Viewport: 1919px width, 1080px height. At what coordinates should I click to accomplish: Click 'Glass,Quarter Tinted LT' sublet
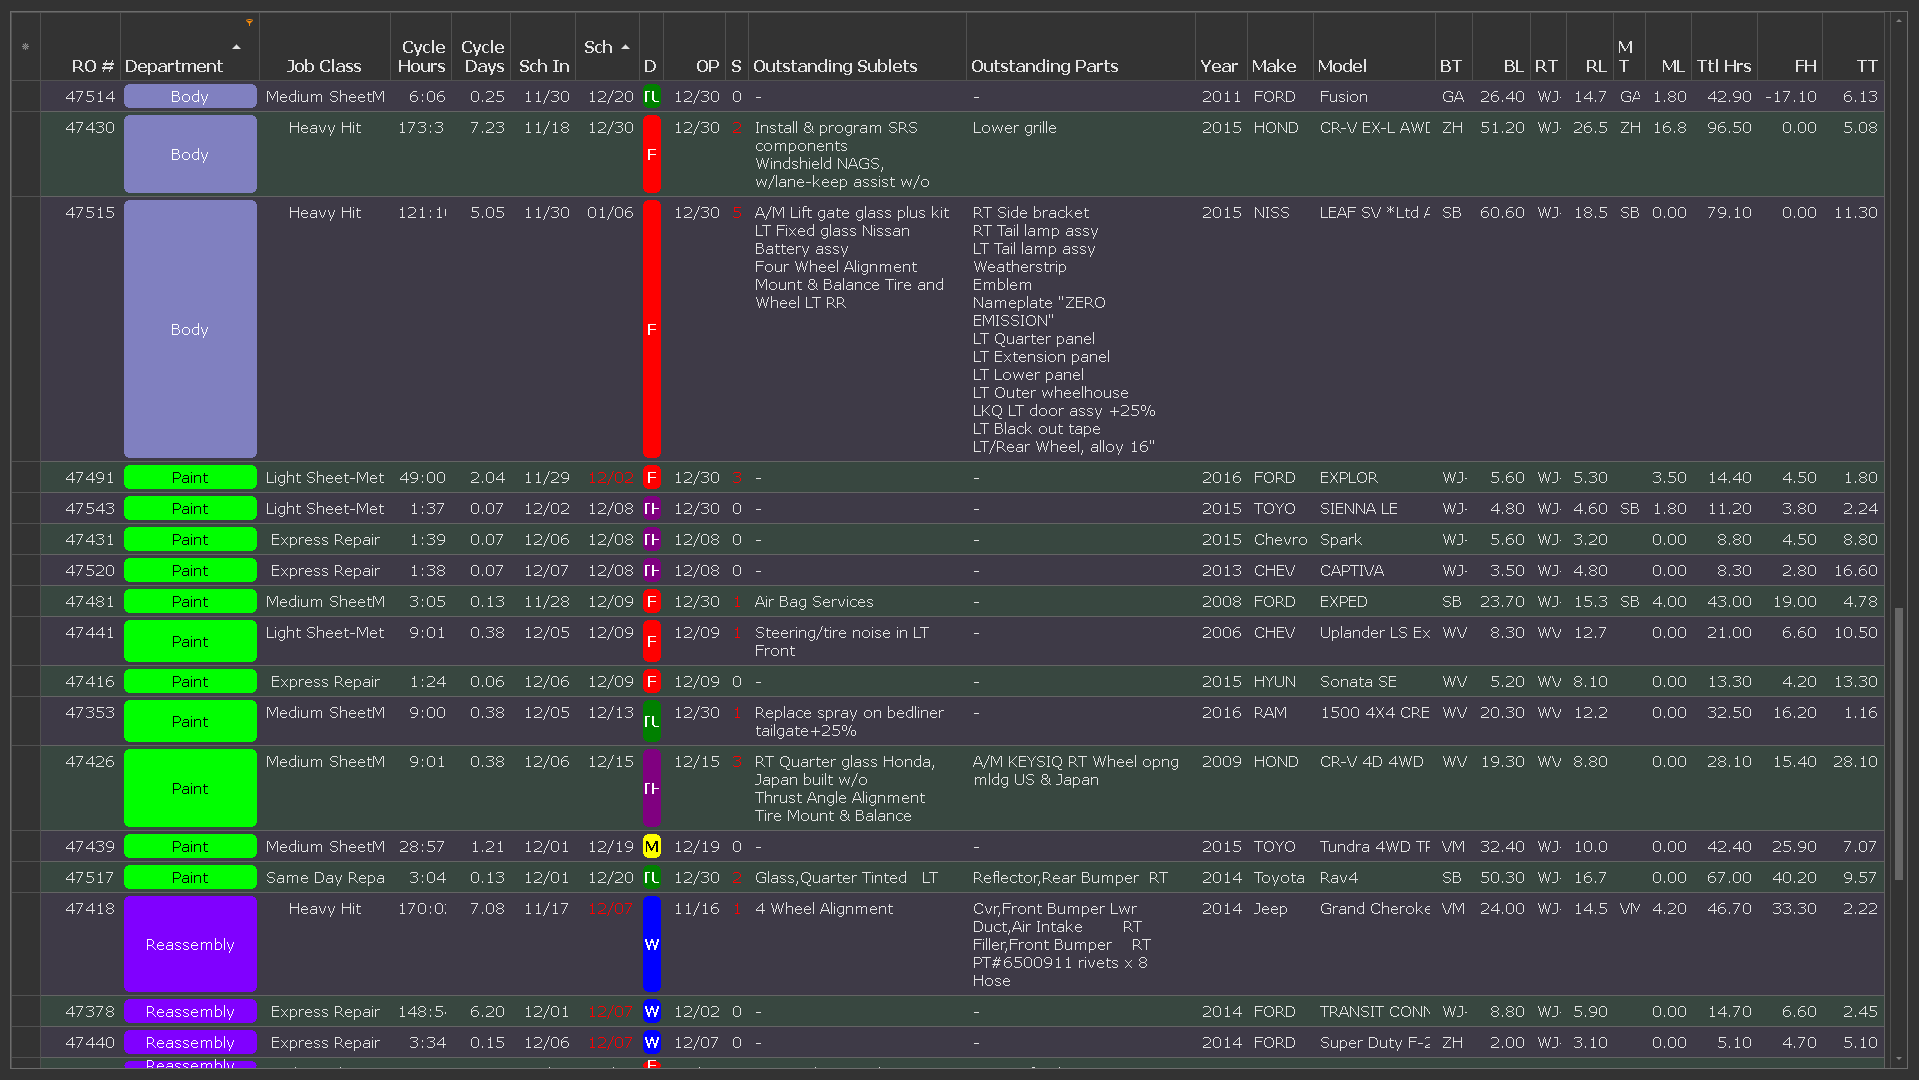[x=846, y=878]
